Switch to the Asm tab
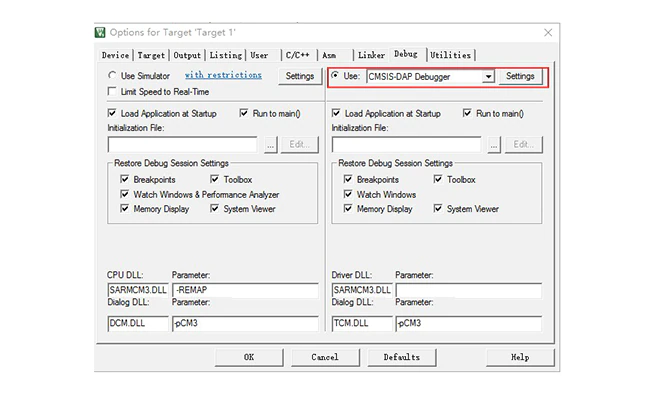 [329, 55]
